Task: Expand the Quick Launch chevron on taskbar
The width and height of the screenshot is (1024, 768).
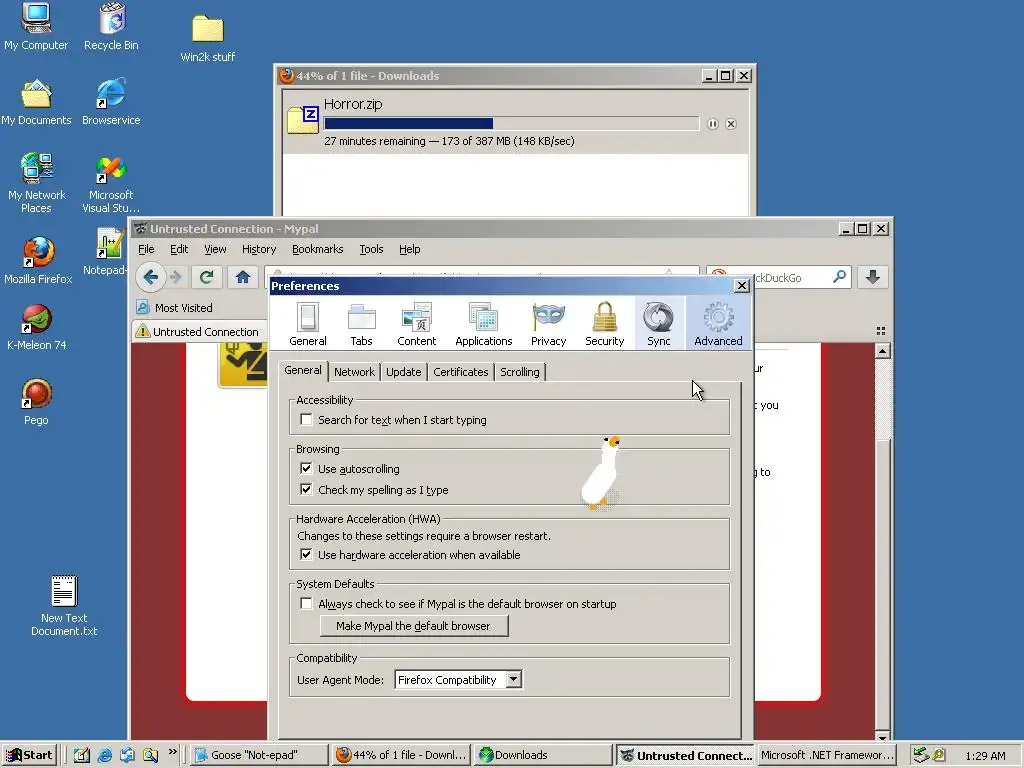Action: 172,751
